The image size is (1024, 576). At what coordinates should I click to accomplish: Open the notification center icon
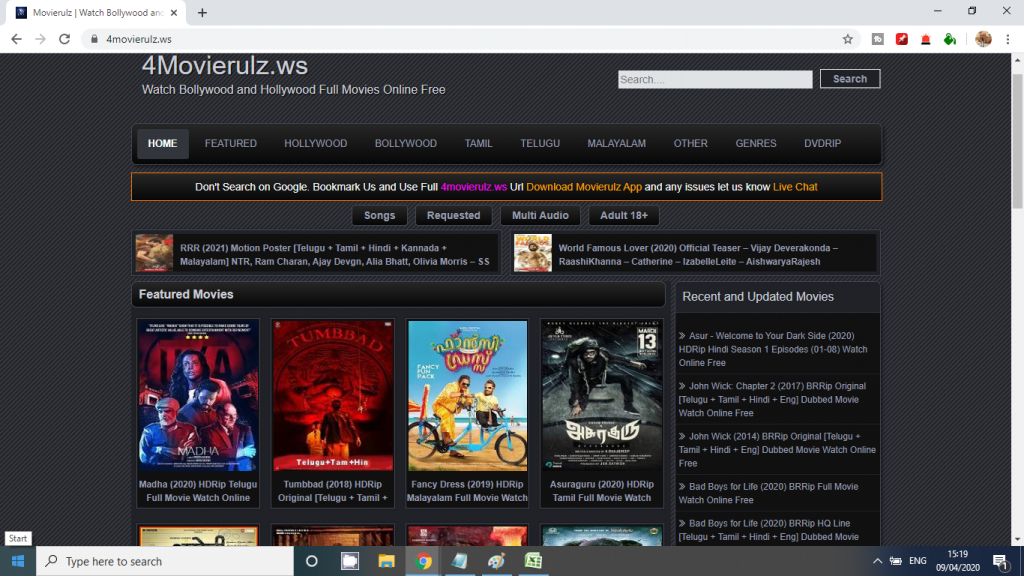coord(1000,561)
